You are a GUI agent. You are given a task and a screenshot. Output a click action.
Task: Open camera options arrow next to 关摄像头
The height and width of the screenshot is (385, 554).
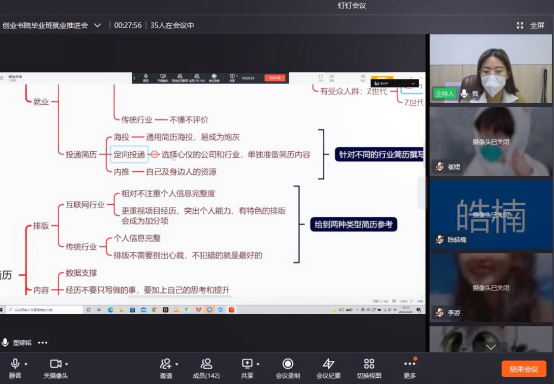(67, 364)
